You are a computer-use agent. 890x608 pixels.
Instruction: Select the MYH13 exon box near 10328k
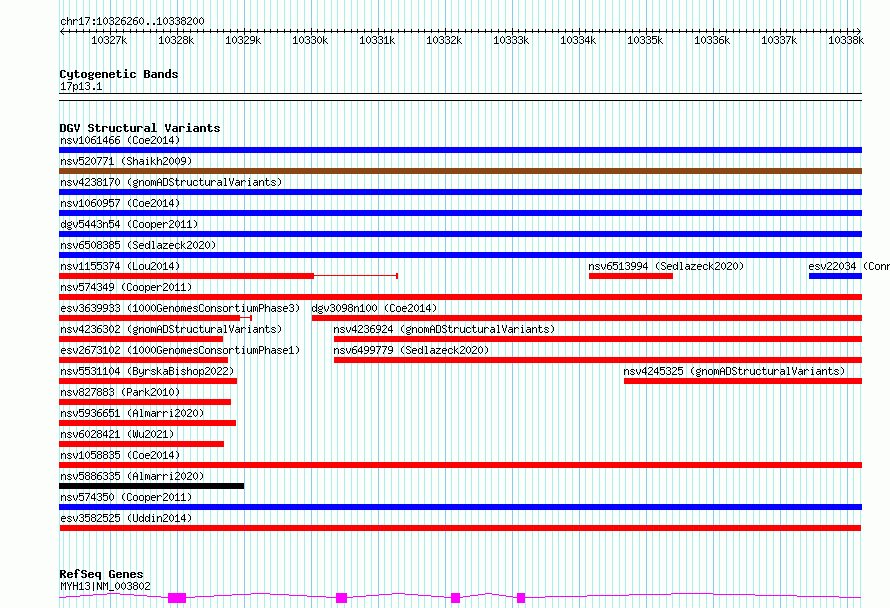[x=177, y=598]
